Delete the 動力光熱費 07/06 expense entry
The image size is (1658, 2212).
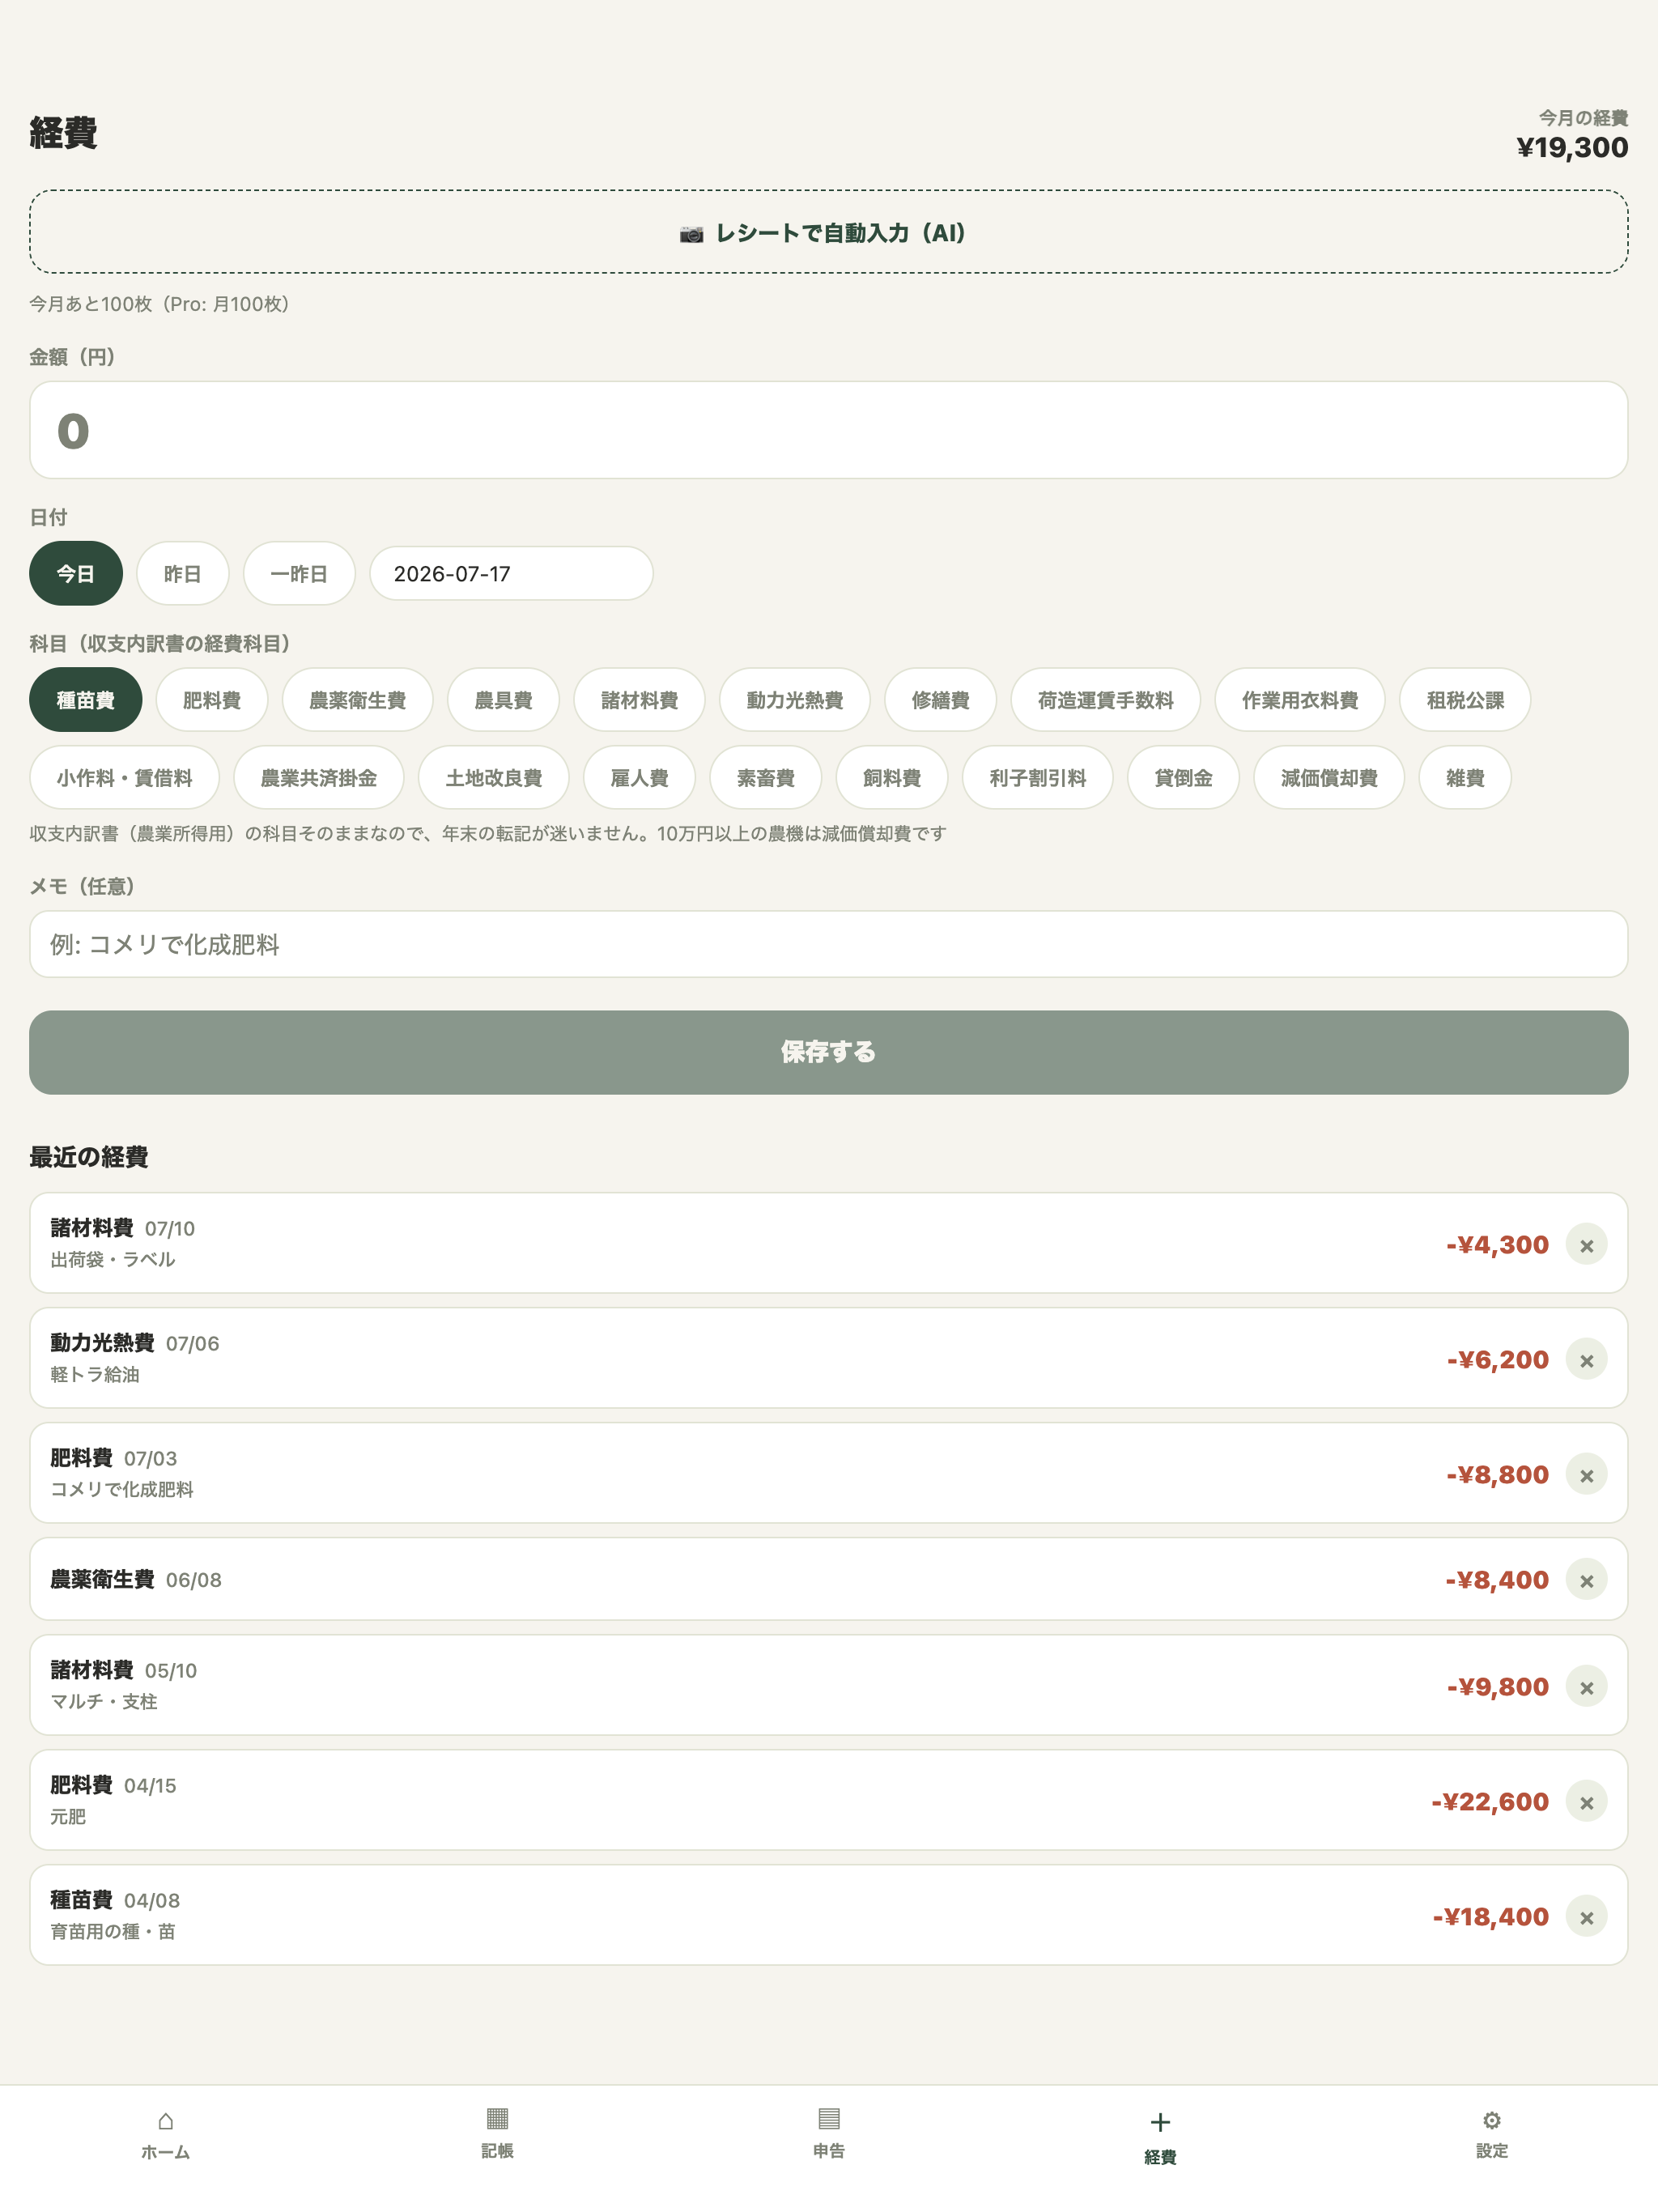(1586, 1360)
